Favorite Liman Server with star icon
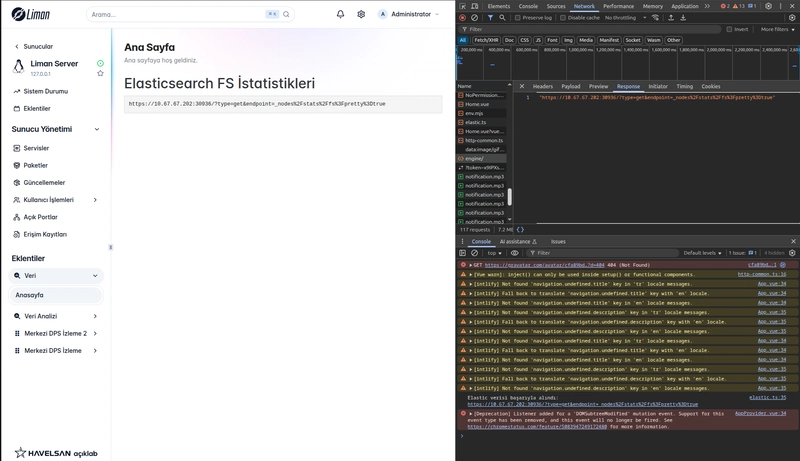Image resolution: width=800 pixels, height=461 pixels. (x=100, y=73)
